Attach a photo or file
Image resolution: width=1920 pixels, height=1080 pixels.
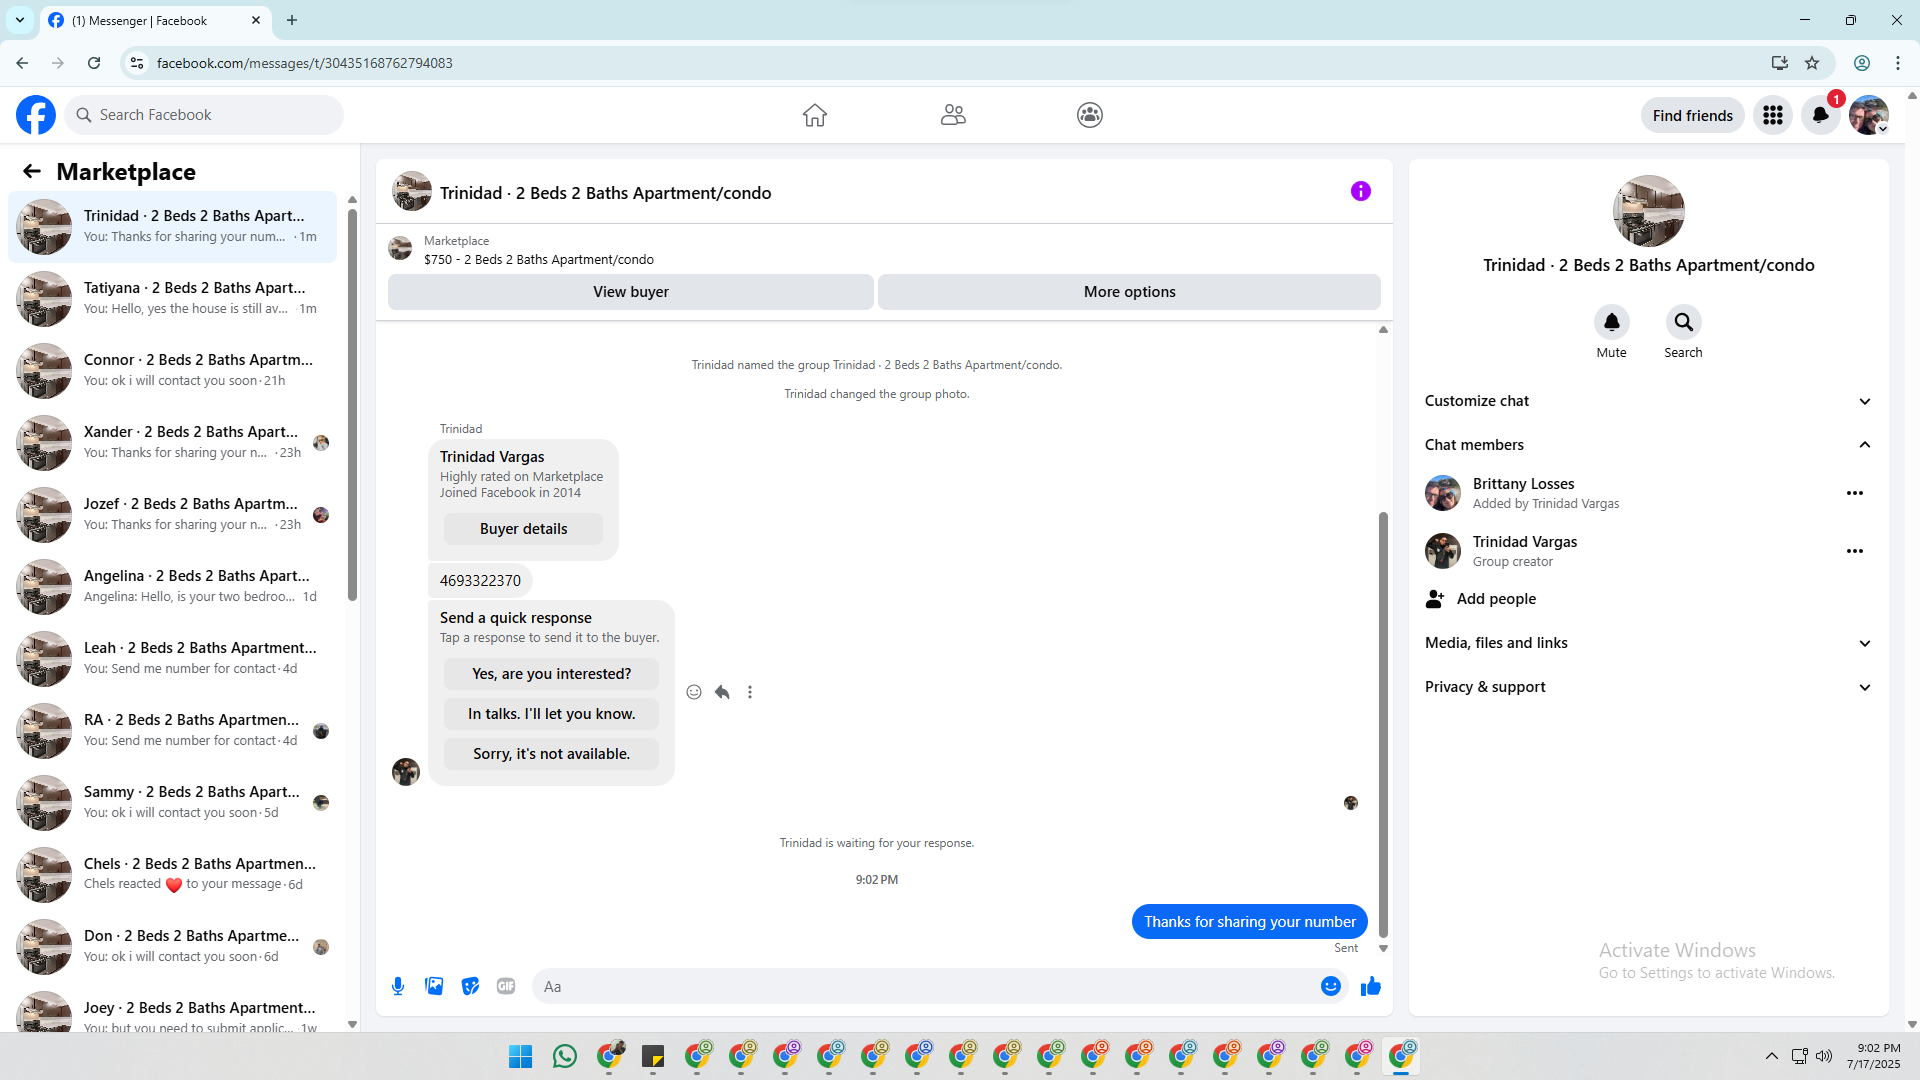[x=434, y=986]
